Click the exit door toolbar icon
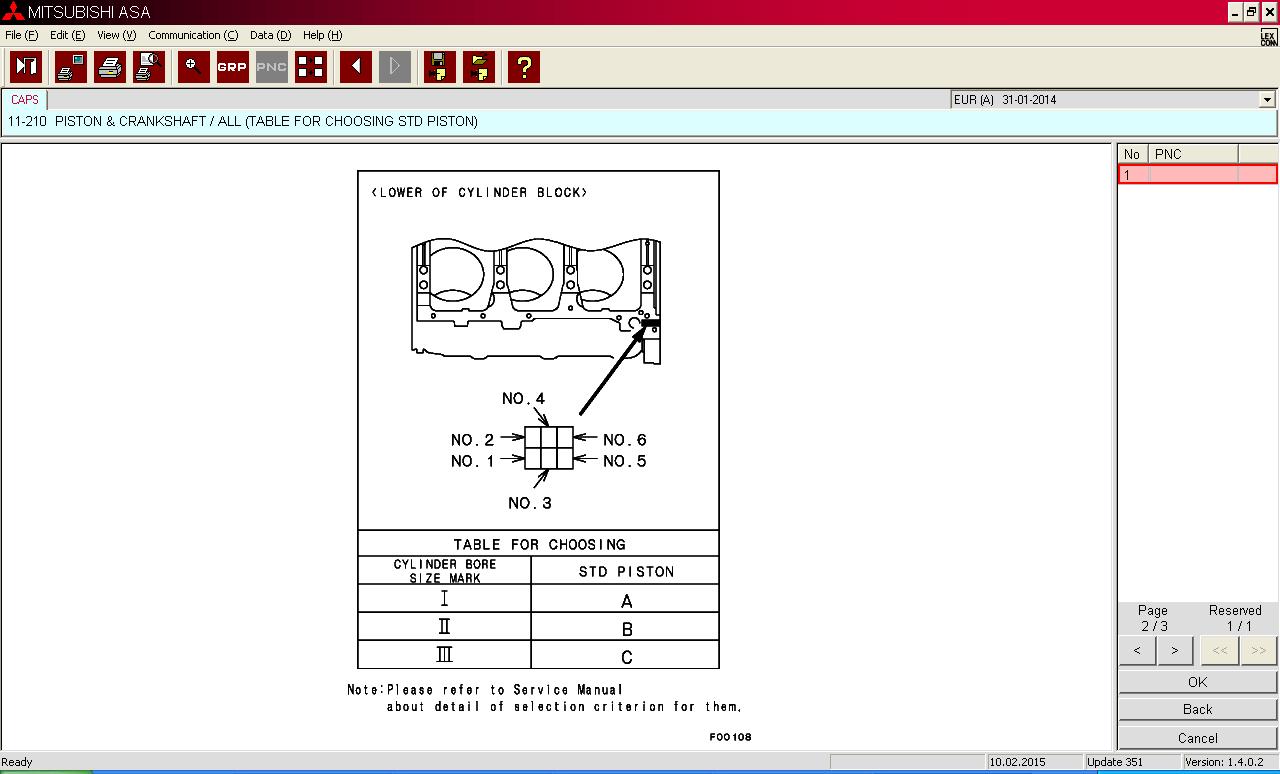The height and width of the screenshot is (774, 1280). tap(26, 67)
